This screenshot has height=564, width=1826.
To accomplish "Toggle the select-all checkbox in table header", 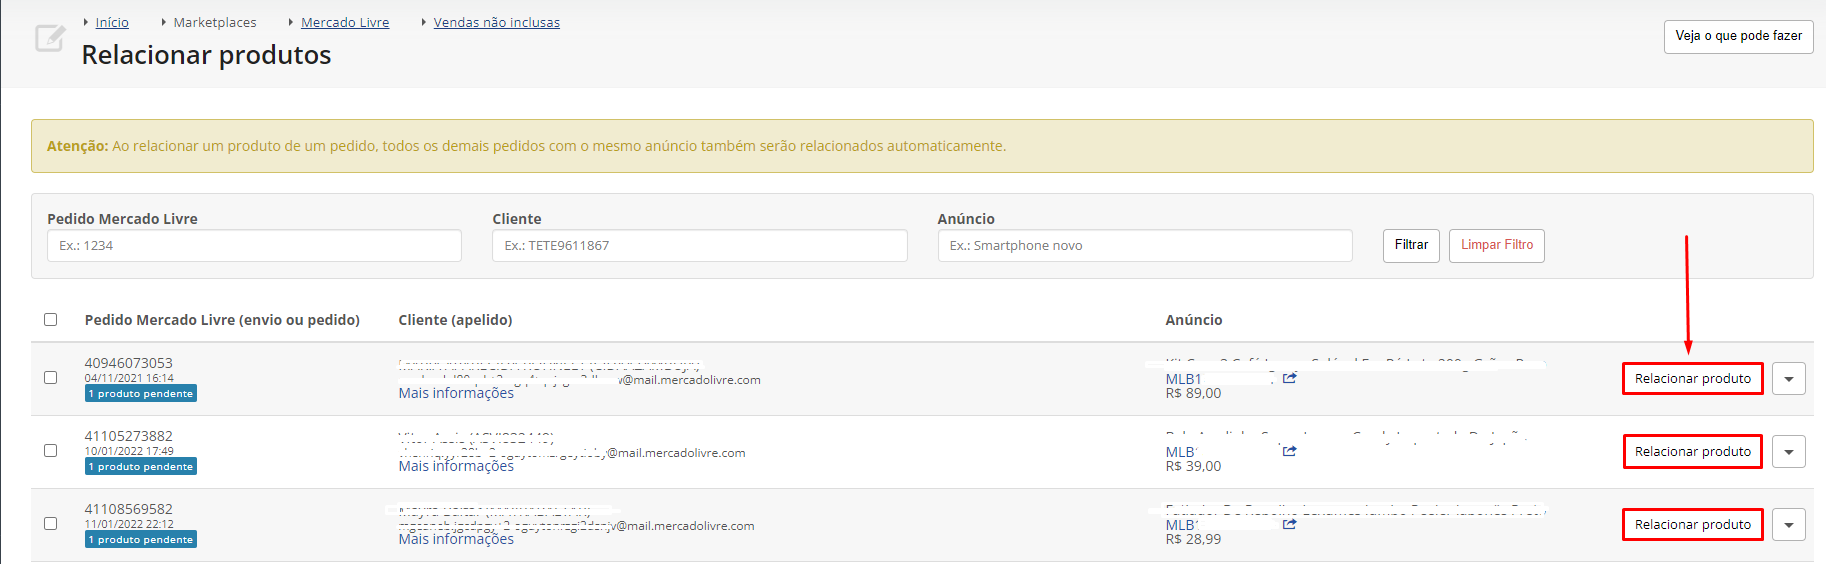I will click(50, 320).
